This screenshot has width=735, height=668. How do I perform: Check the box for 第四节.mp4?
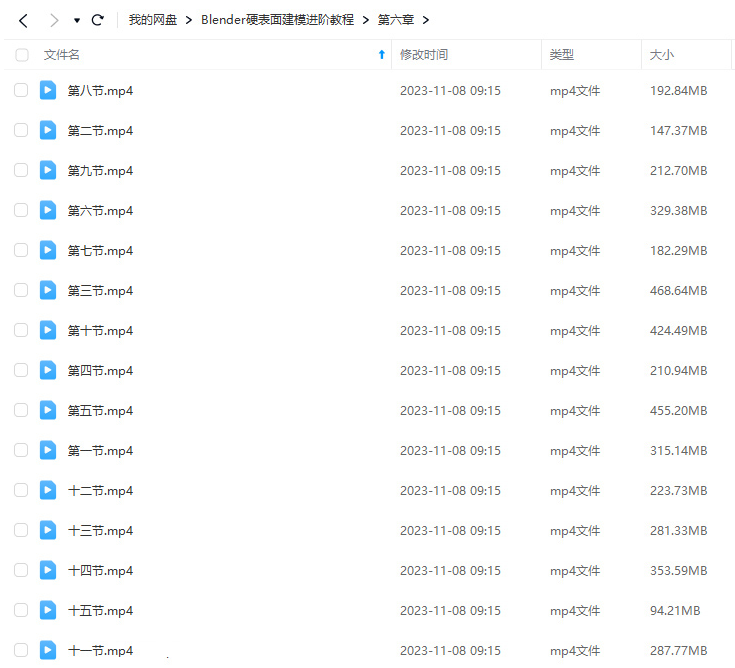[21, 370]
